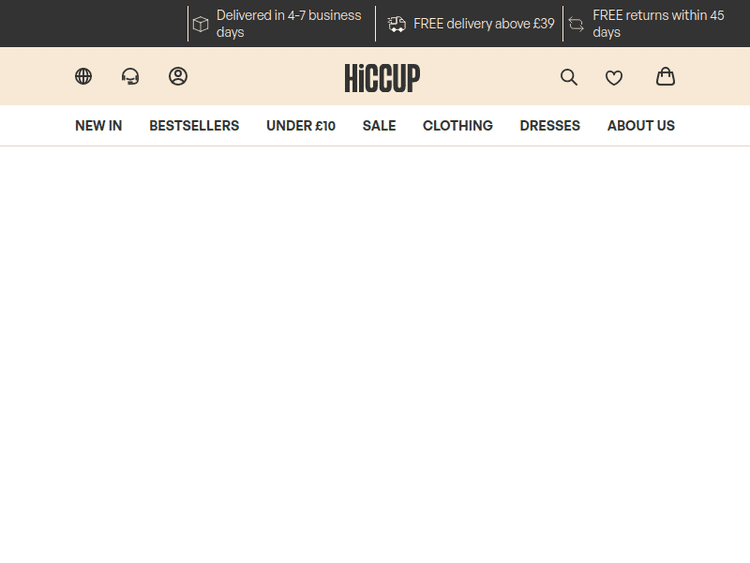The height and width of the screenshot is (563, 750).
Task: Click the customer support headset icon
Action: tap(130, 76)
